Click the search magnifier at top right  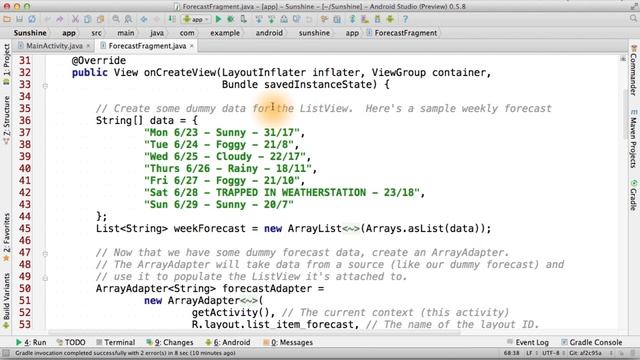(x=633, y=19)
